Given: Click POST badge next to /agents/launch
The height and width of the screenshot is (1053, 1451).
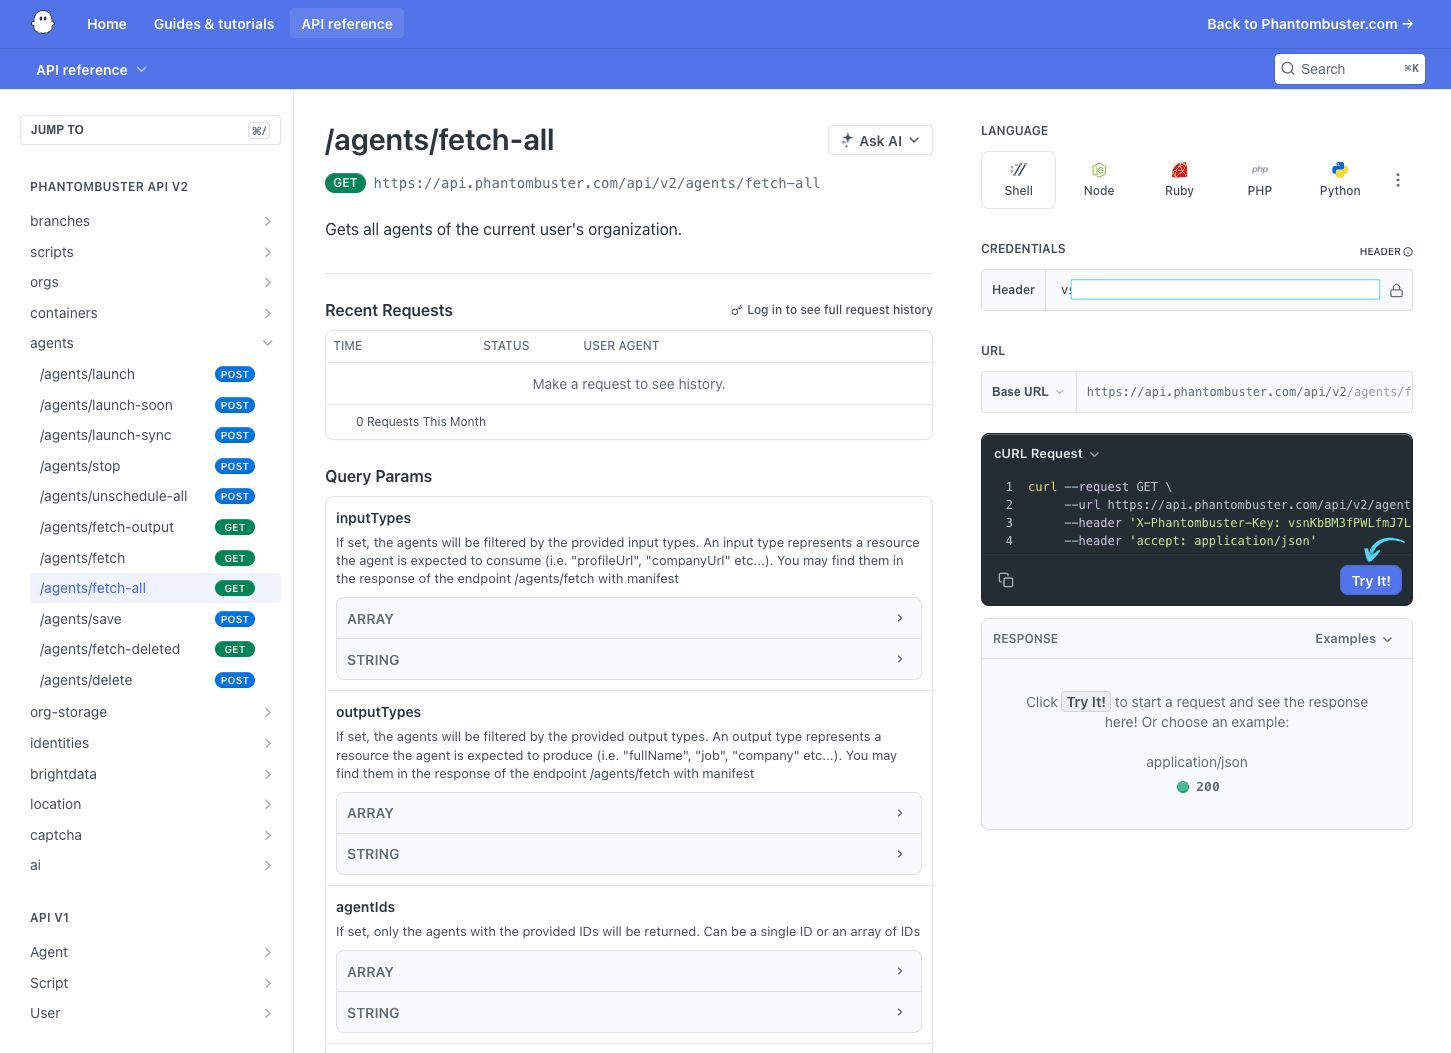Looking at the screenshot, I should [x=235, y=374].
